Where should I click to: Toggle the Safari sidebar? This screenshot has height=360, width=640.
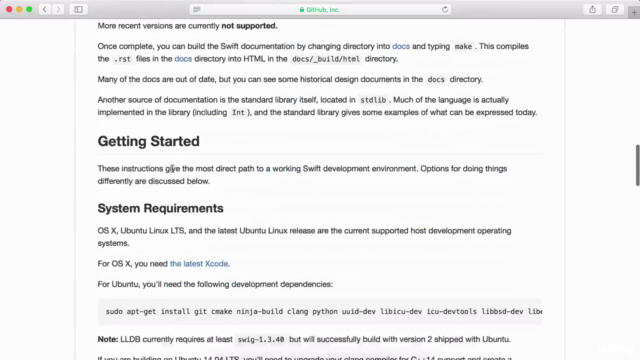(78, 9)
